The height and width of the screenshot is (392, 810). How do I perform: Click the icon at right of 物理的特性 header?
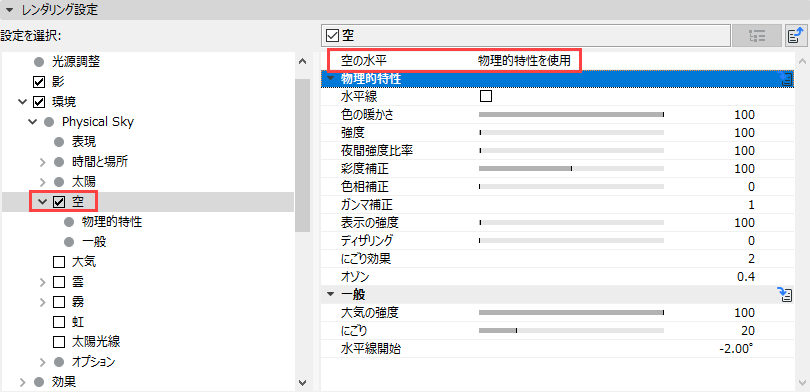coord(785,79)
